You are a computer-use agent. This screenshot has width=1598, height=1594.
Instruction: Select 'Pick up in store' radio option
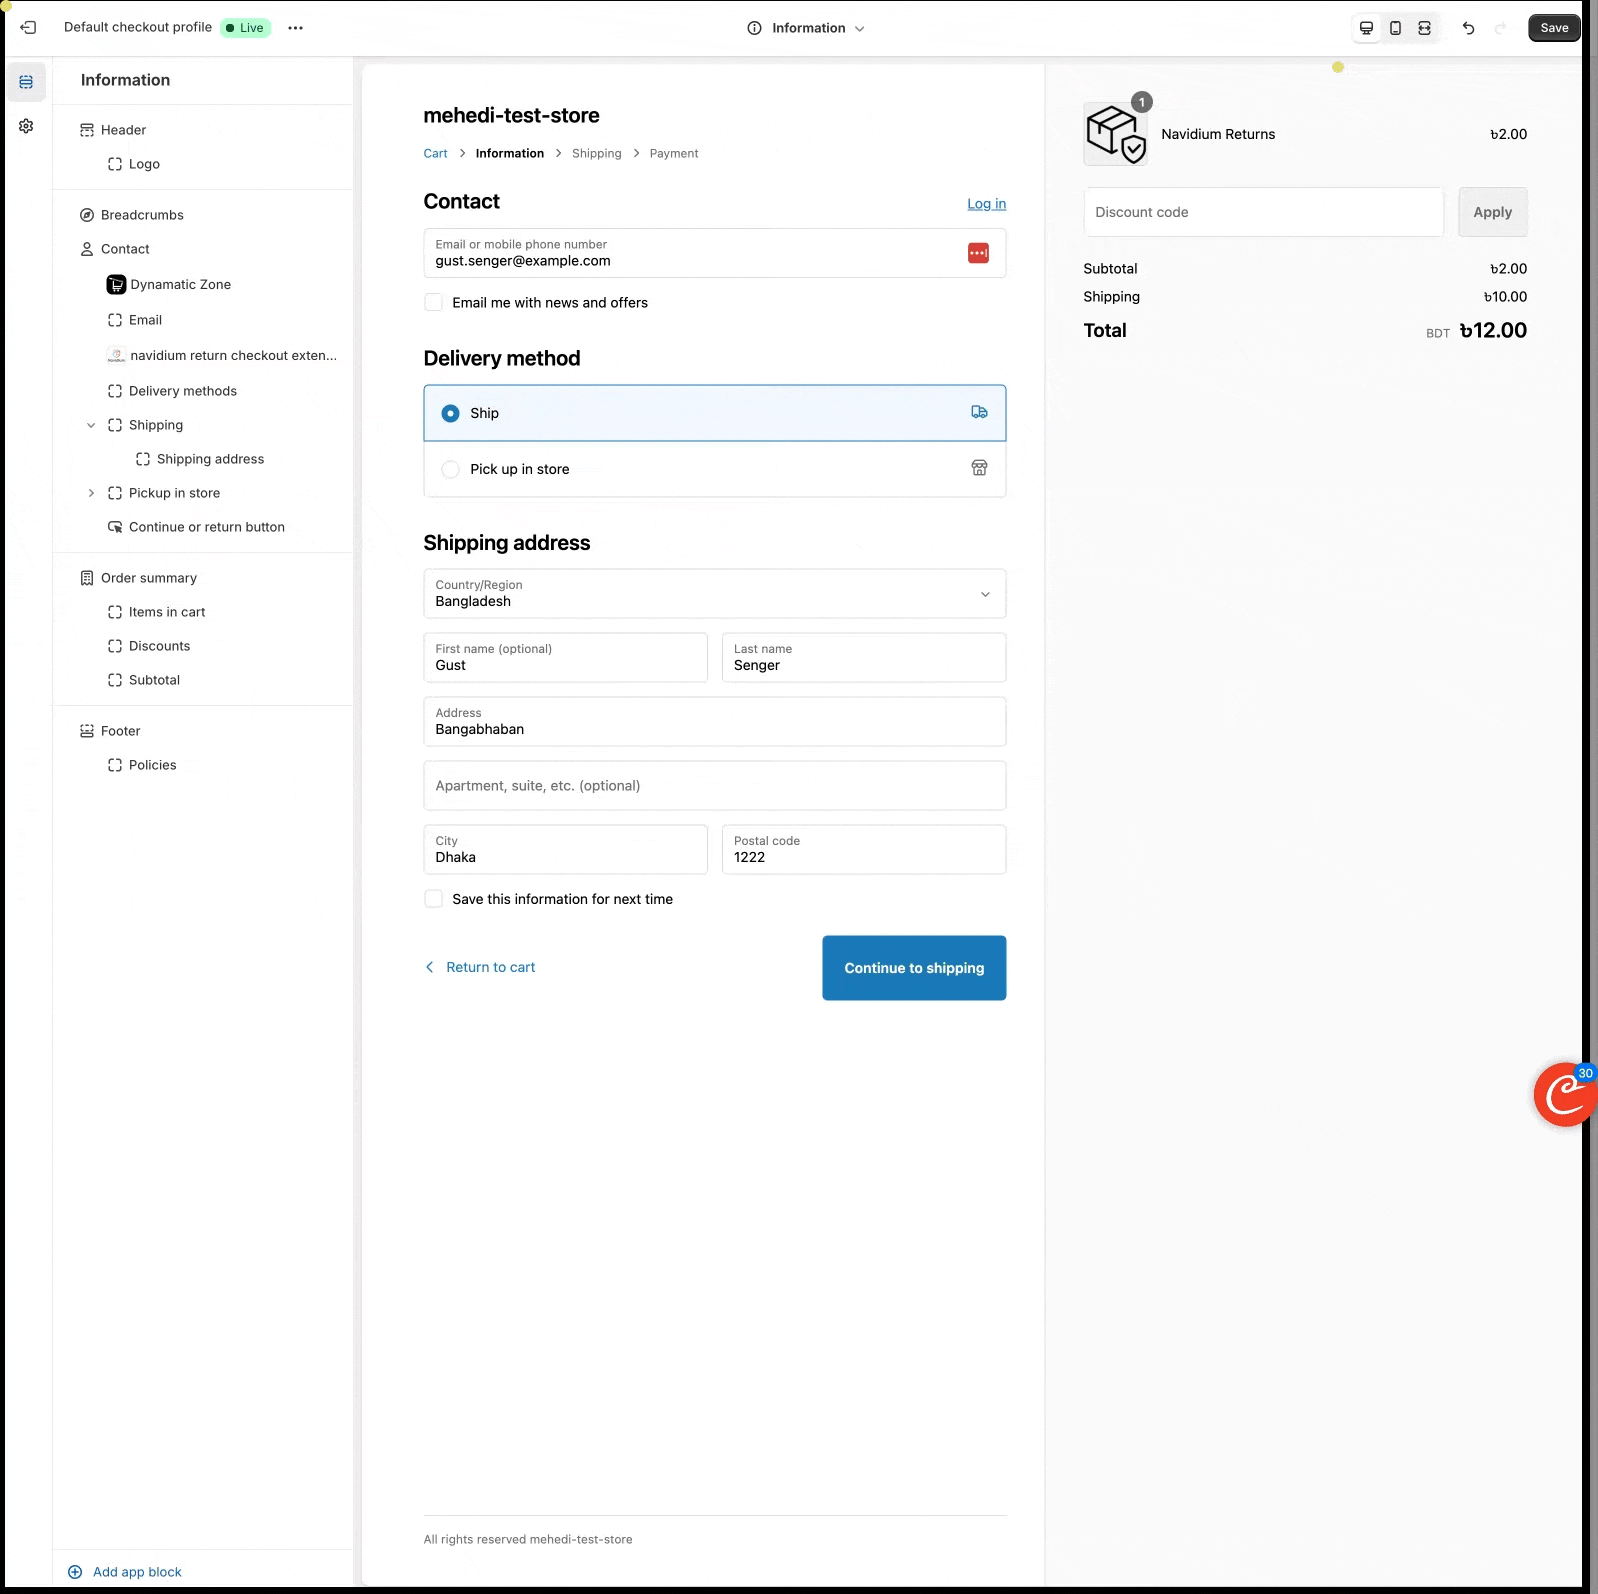(x=451, y=469)
